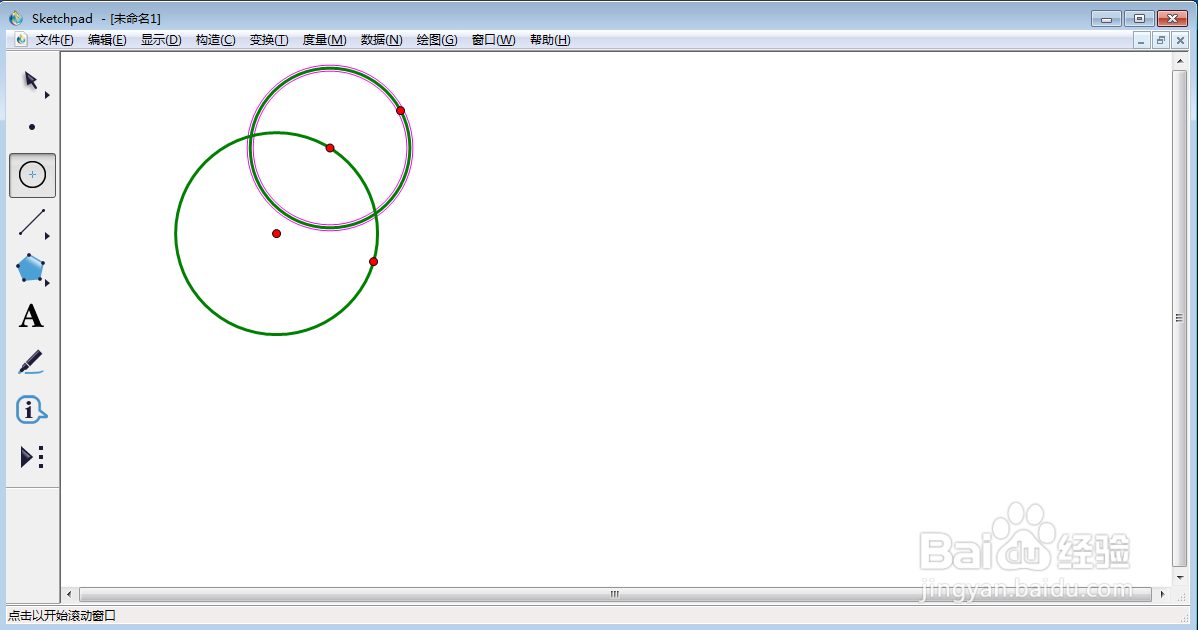
Task: Open the 绘图(G) menu
Action: coord(437,40)
